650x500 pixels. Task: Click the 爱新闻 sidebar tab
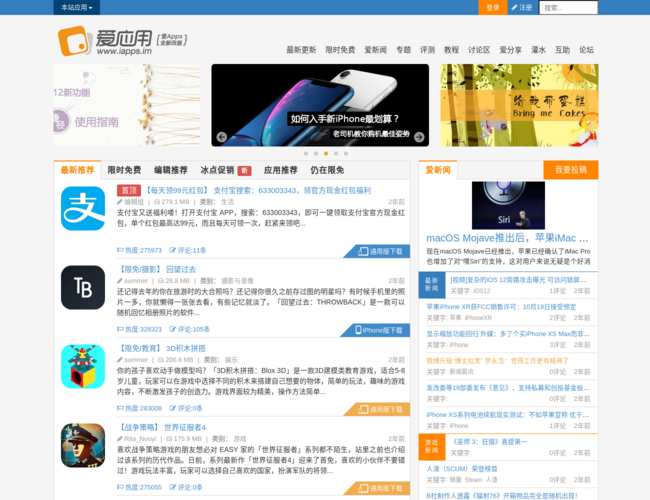(438, 170)
